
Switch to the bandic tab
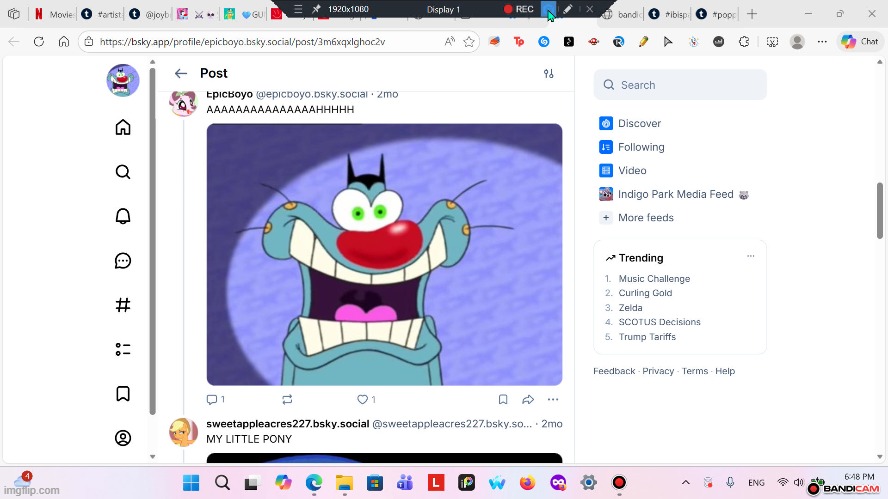click(622, 14)
